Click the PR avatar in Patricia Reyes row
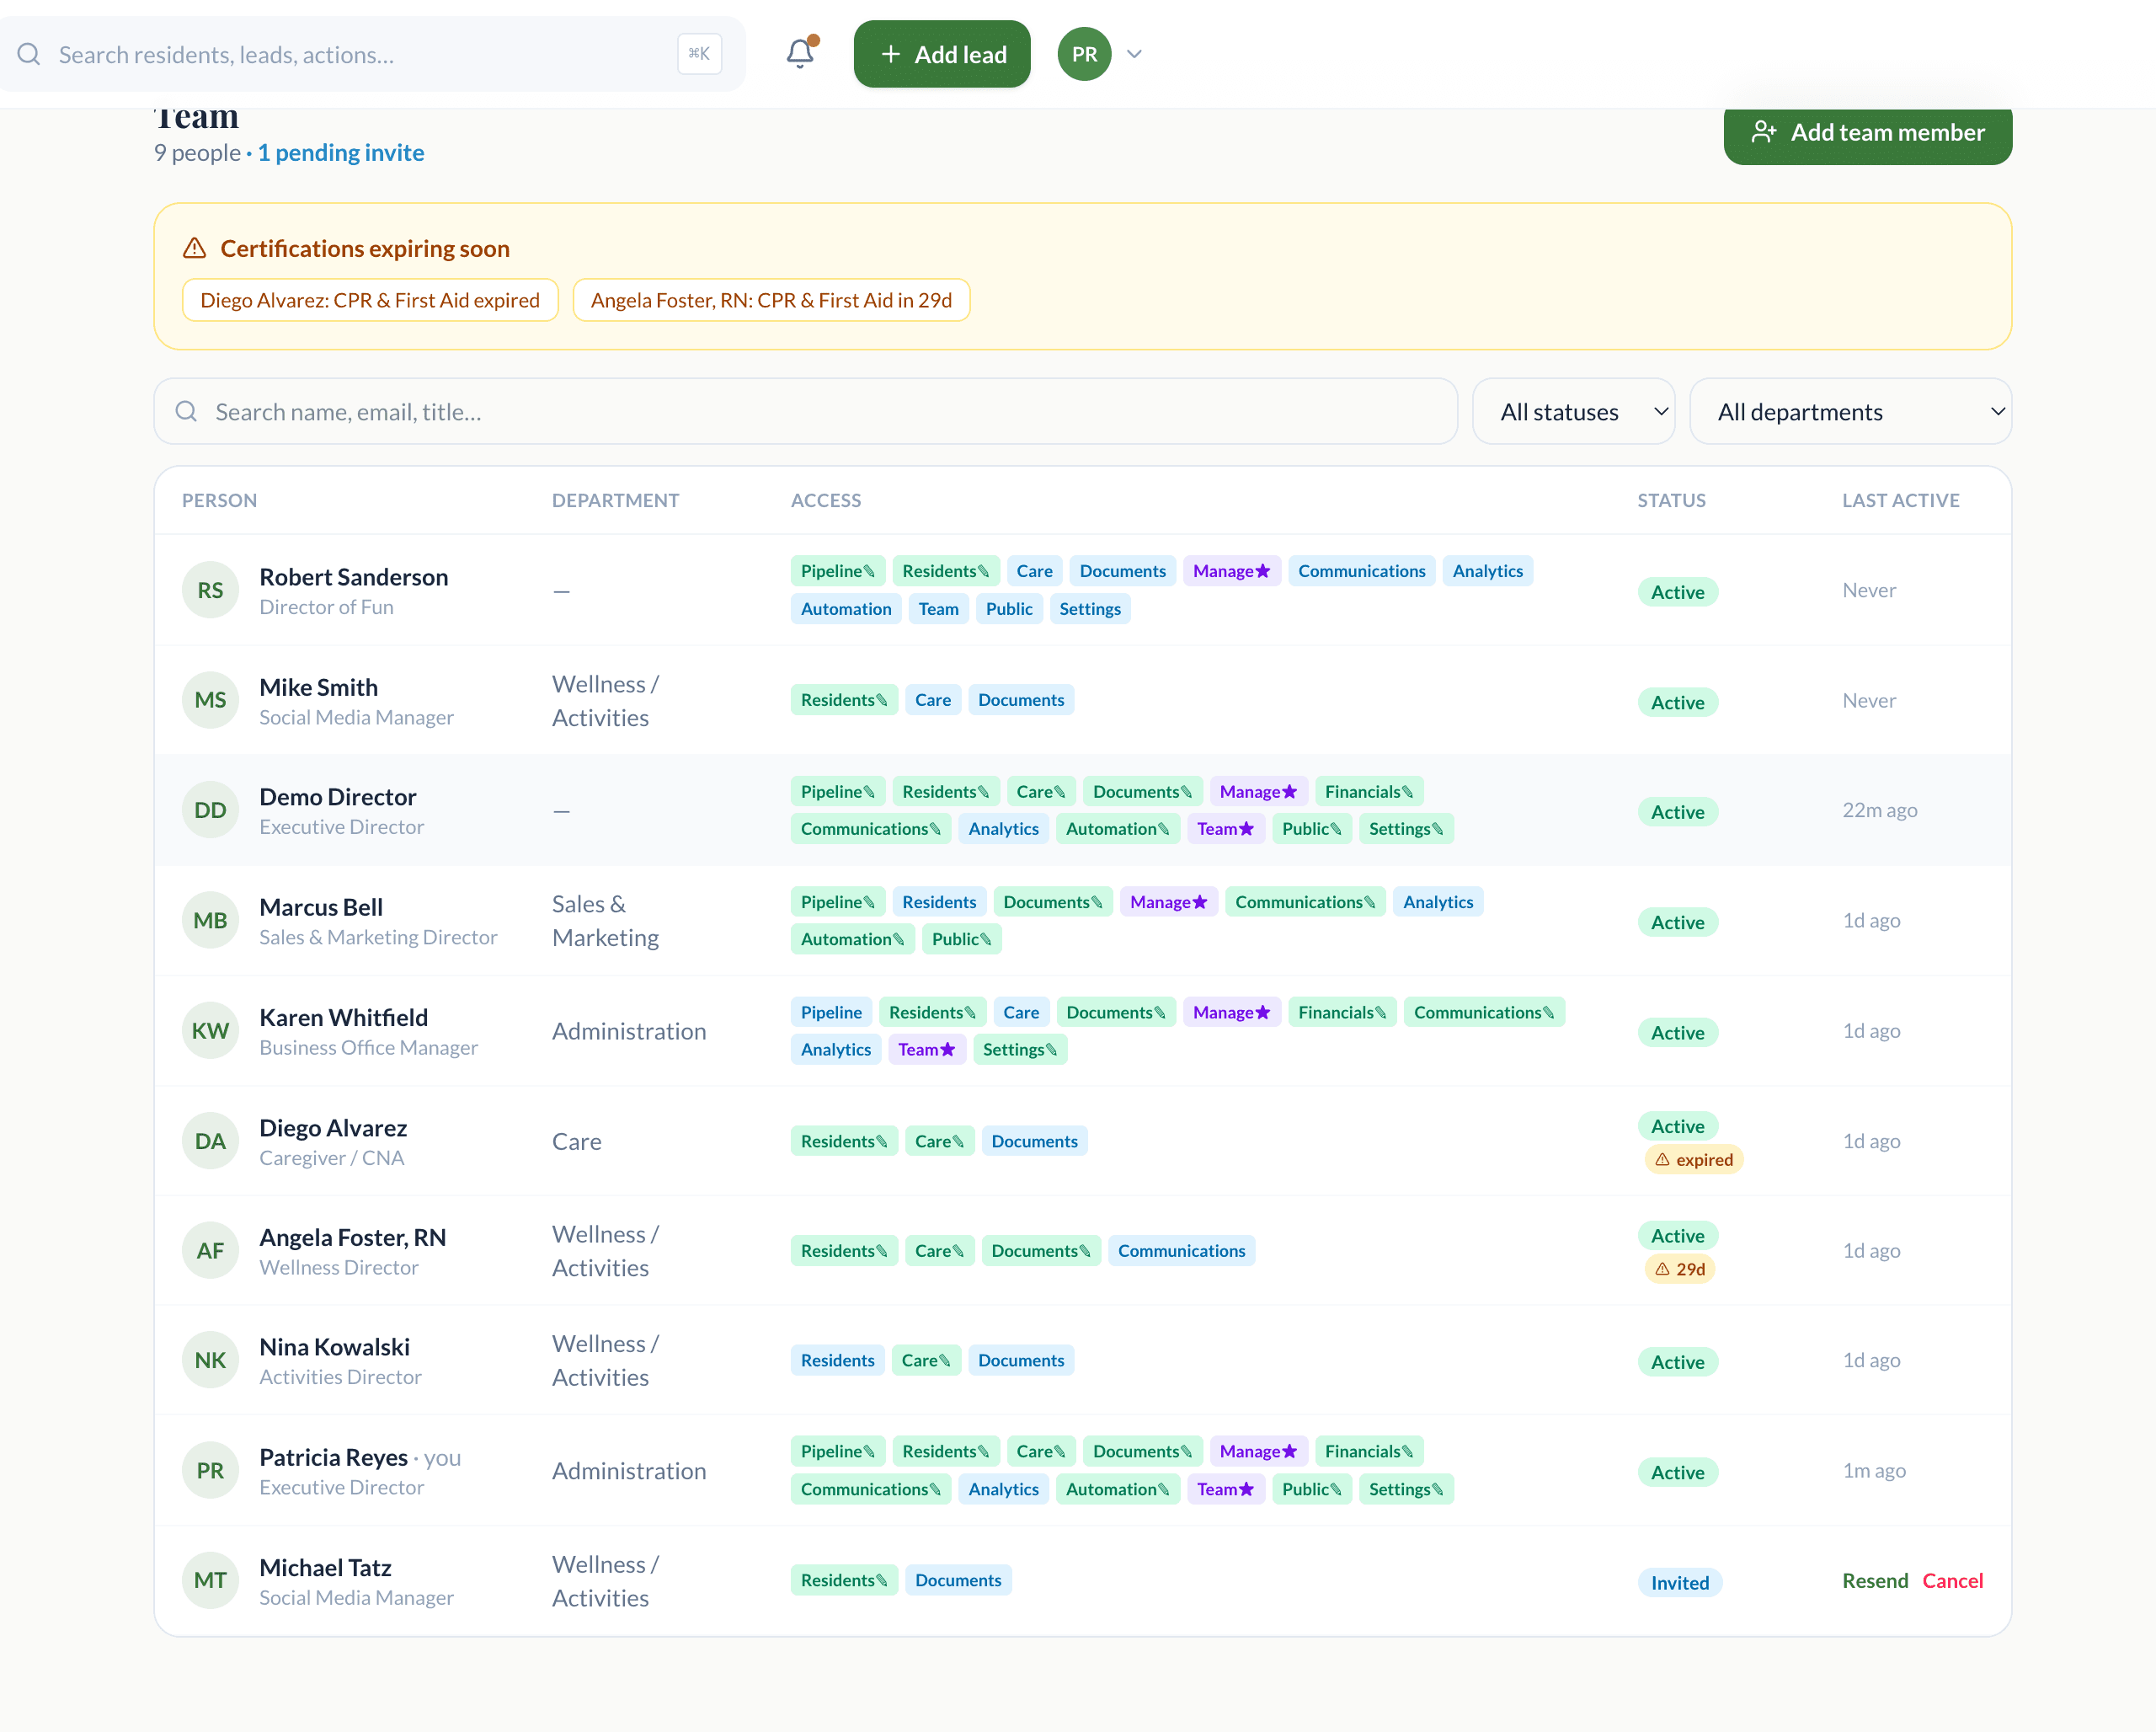2156x1732 pixels. coord(210,1471)
